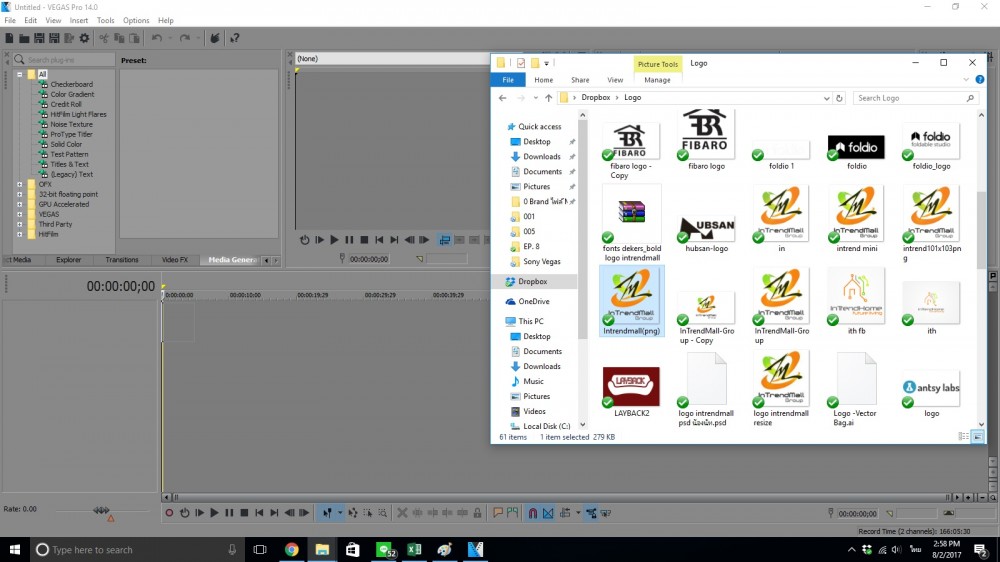Switch to the Transitions tab
Viewport: 1000px width, 562px height.
(x=121, y=260)
